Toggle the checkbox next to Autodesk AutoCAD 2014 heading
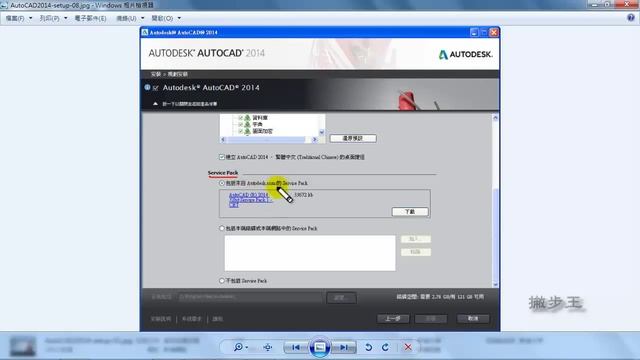640x360 pixels. coord(156,88)
